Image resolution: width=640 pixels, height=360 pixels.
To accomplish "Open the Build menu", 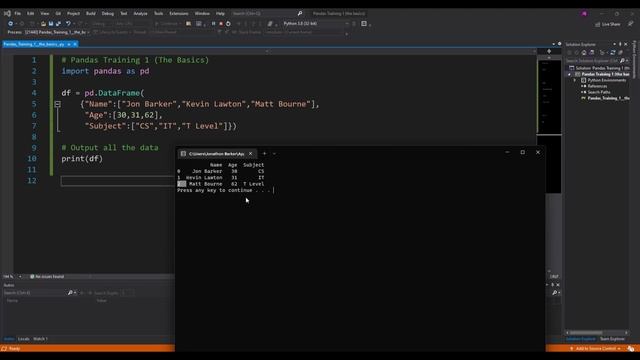I will (91, 13).
